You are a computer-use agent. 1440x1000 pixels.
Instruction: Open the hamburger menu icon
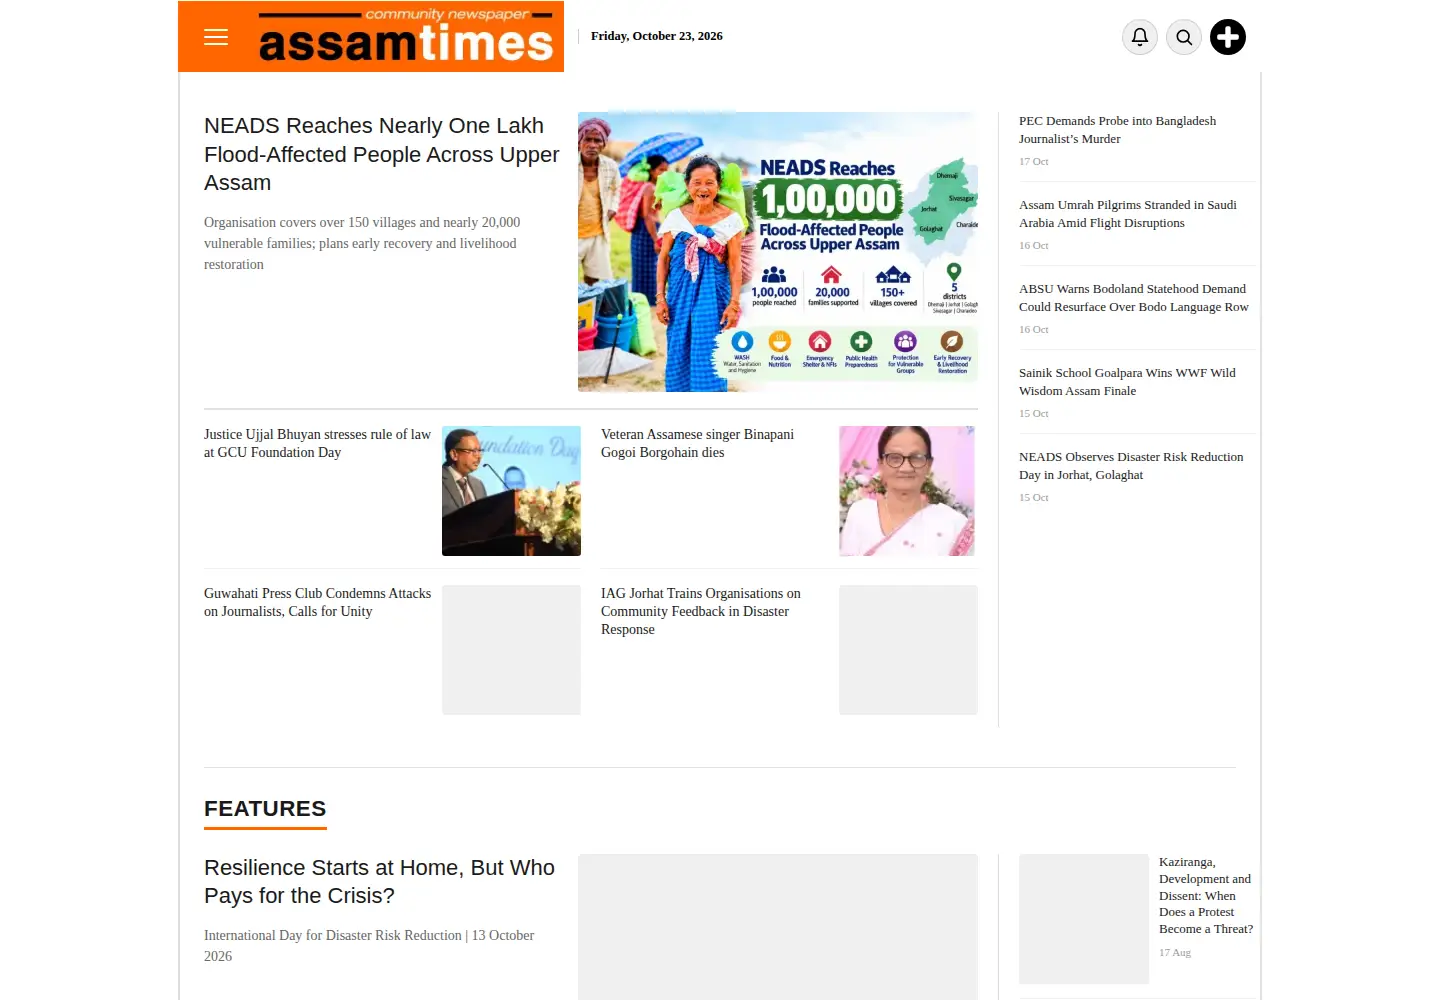click(216, 37)
